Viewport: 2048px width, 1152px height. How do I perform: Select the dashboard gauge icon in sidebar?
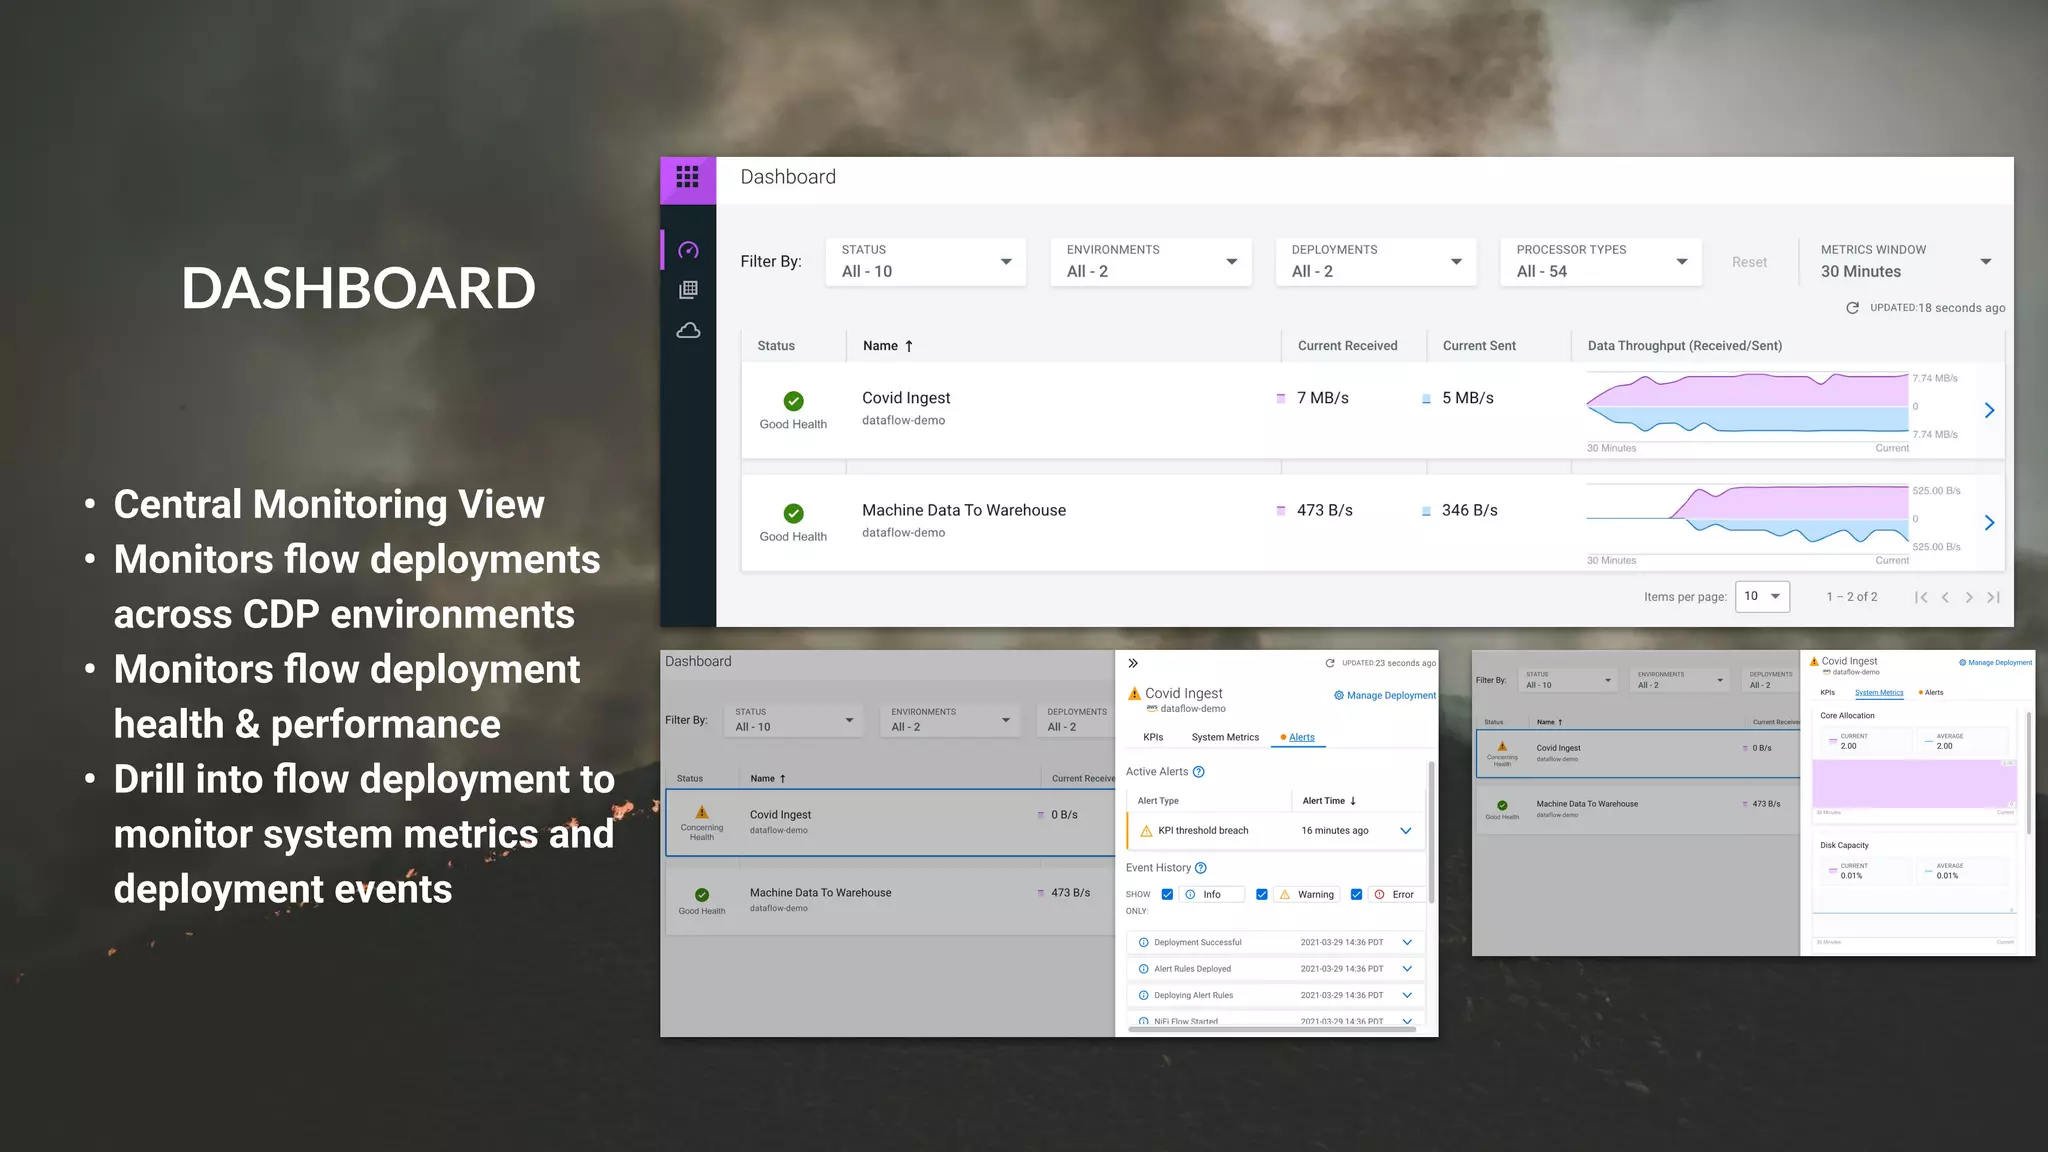(688, 250)
